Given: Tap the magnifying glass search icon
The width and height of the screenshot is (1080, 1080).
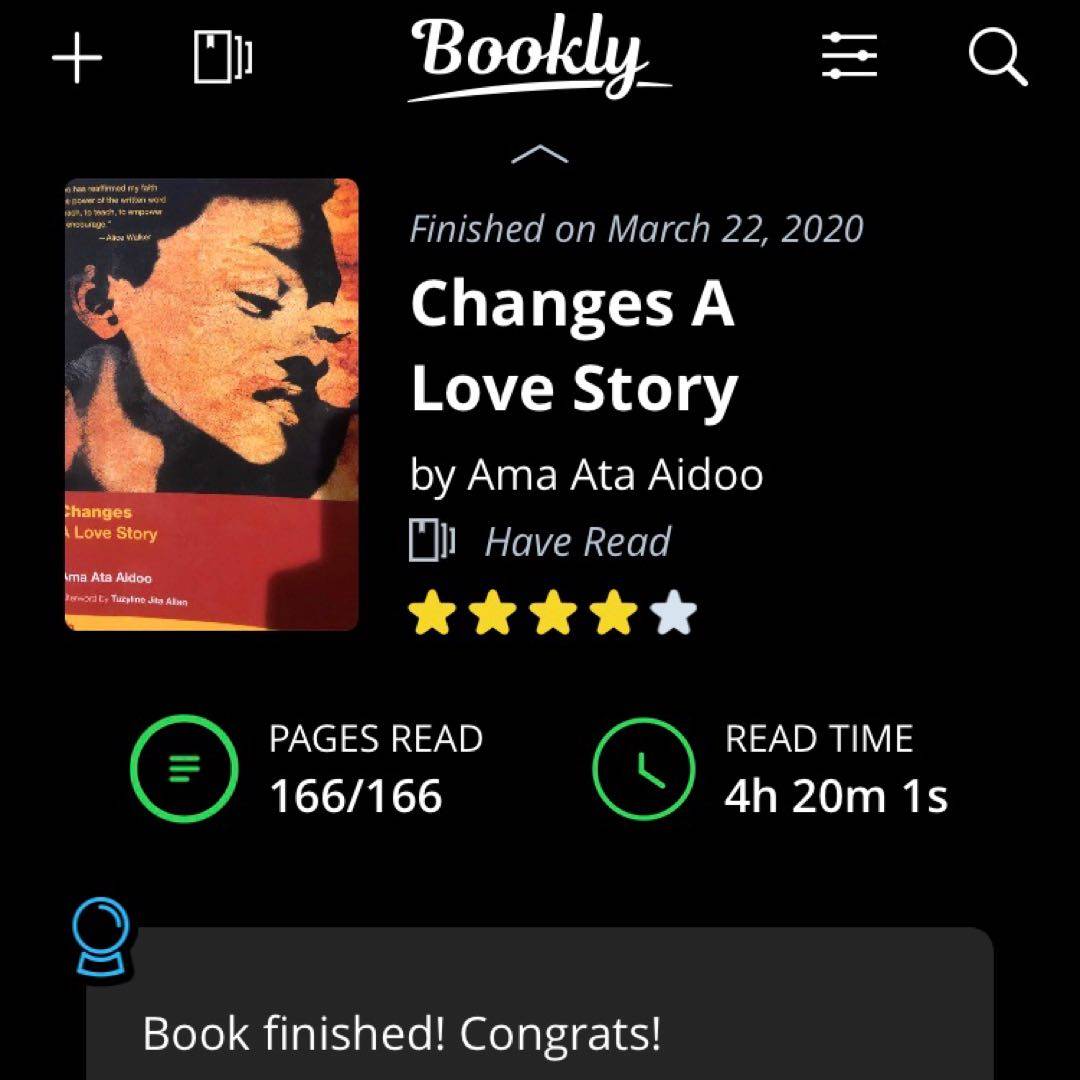Looking at the screenshot, I should pyautogui.click(x=998, y=57).
